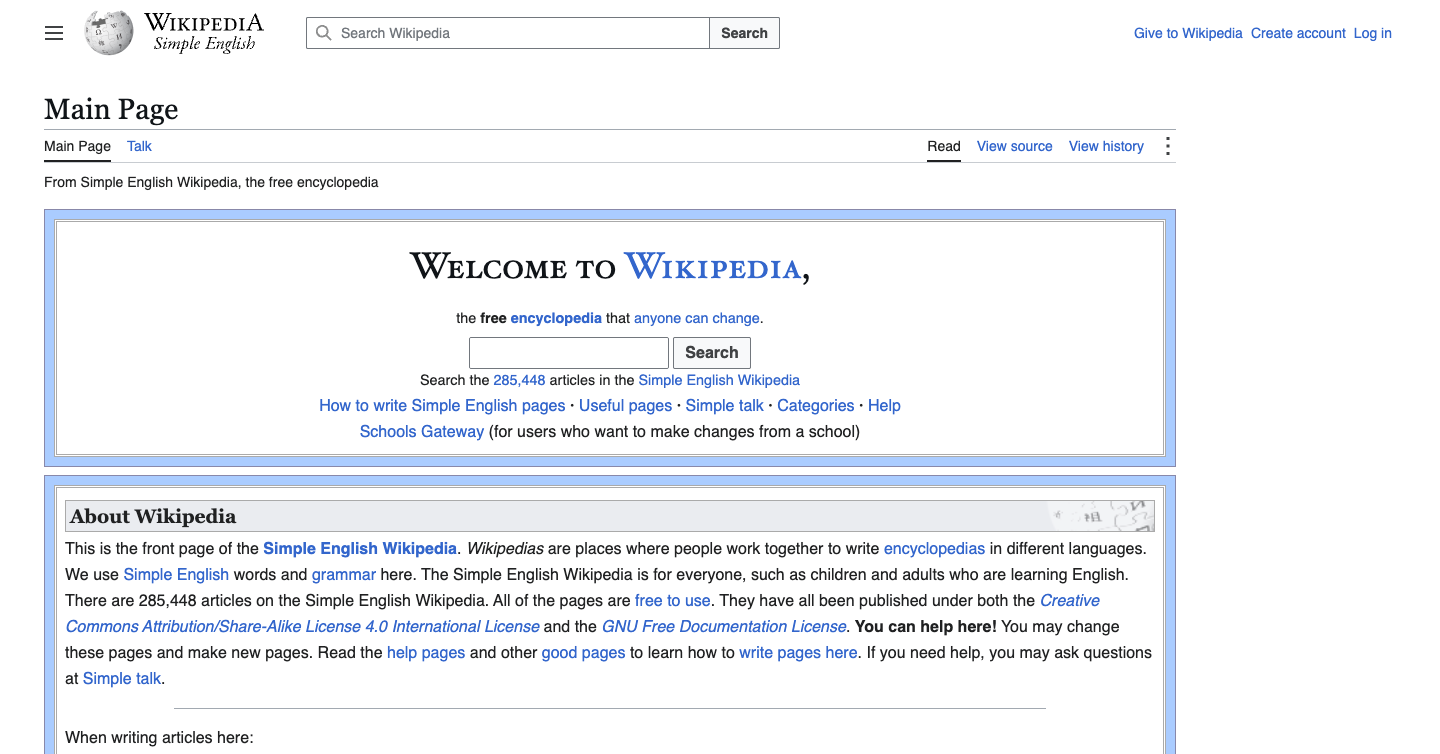Open the Help link
The image size is (1440, 754).
click(x=884, y=406)
